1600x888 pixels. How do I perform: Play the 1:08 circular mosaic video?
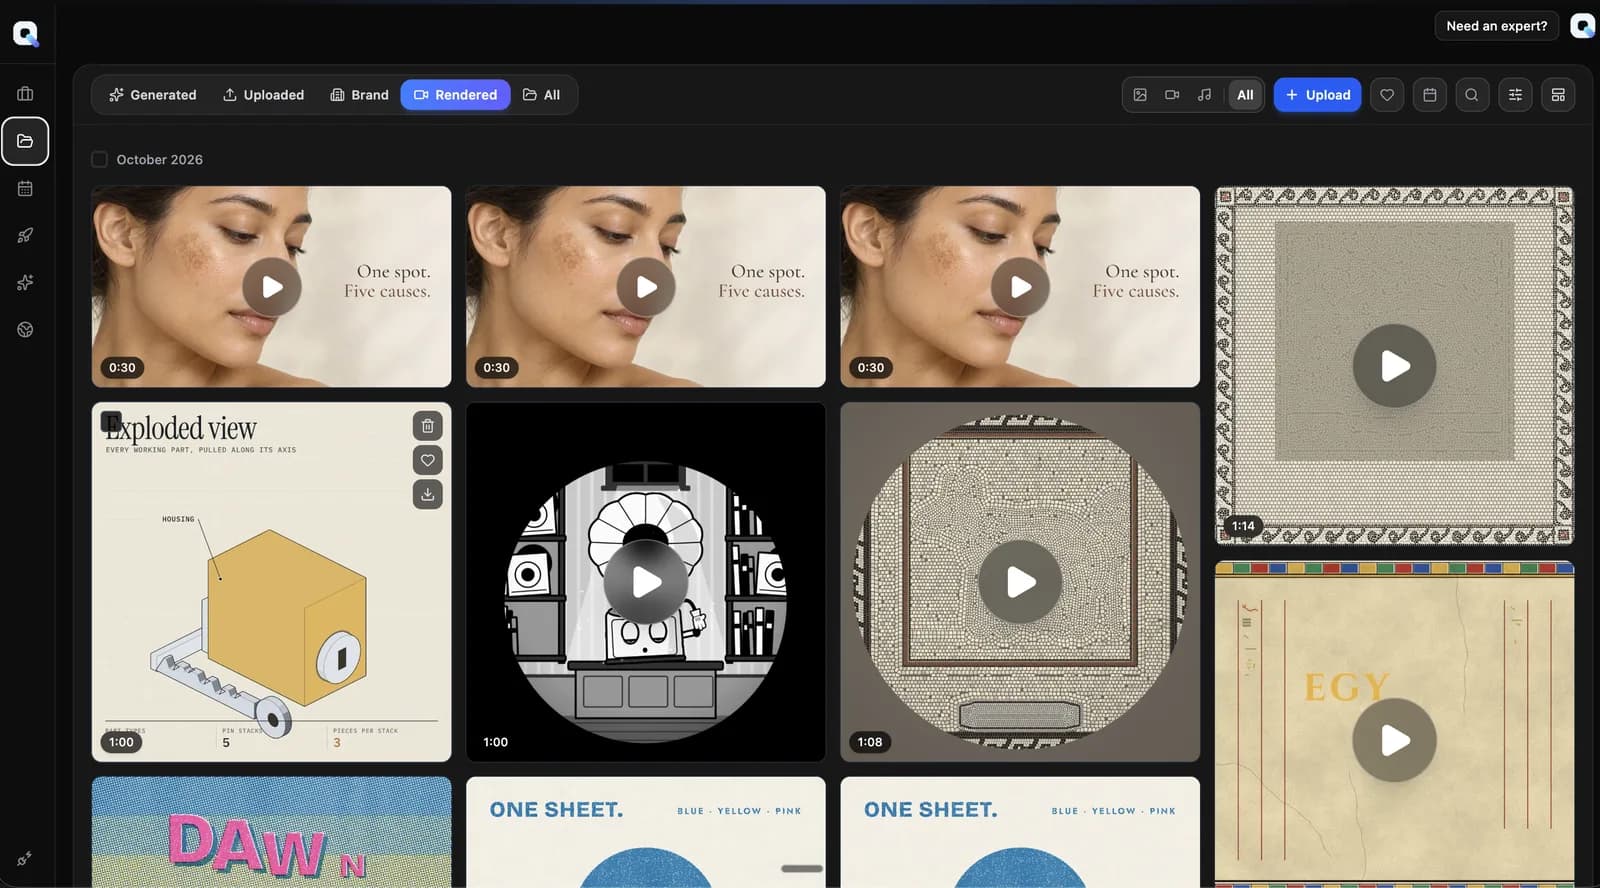(x=1020, y=582)
